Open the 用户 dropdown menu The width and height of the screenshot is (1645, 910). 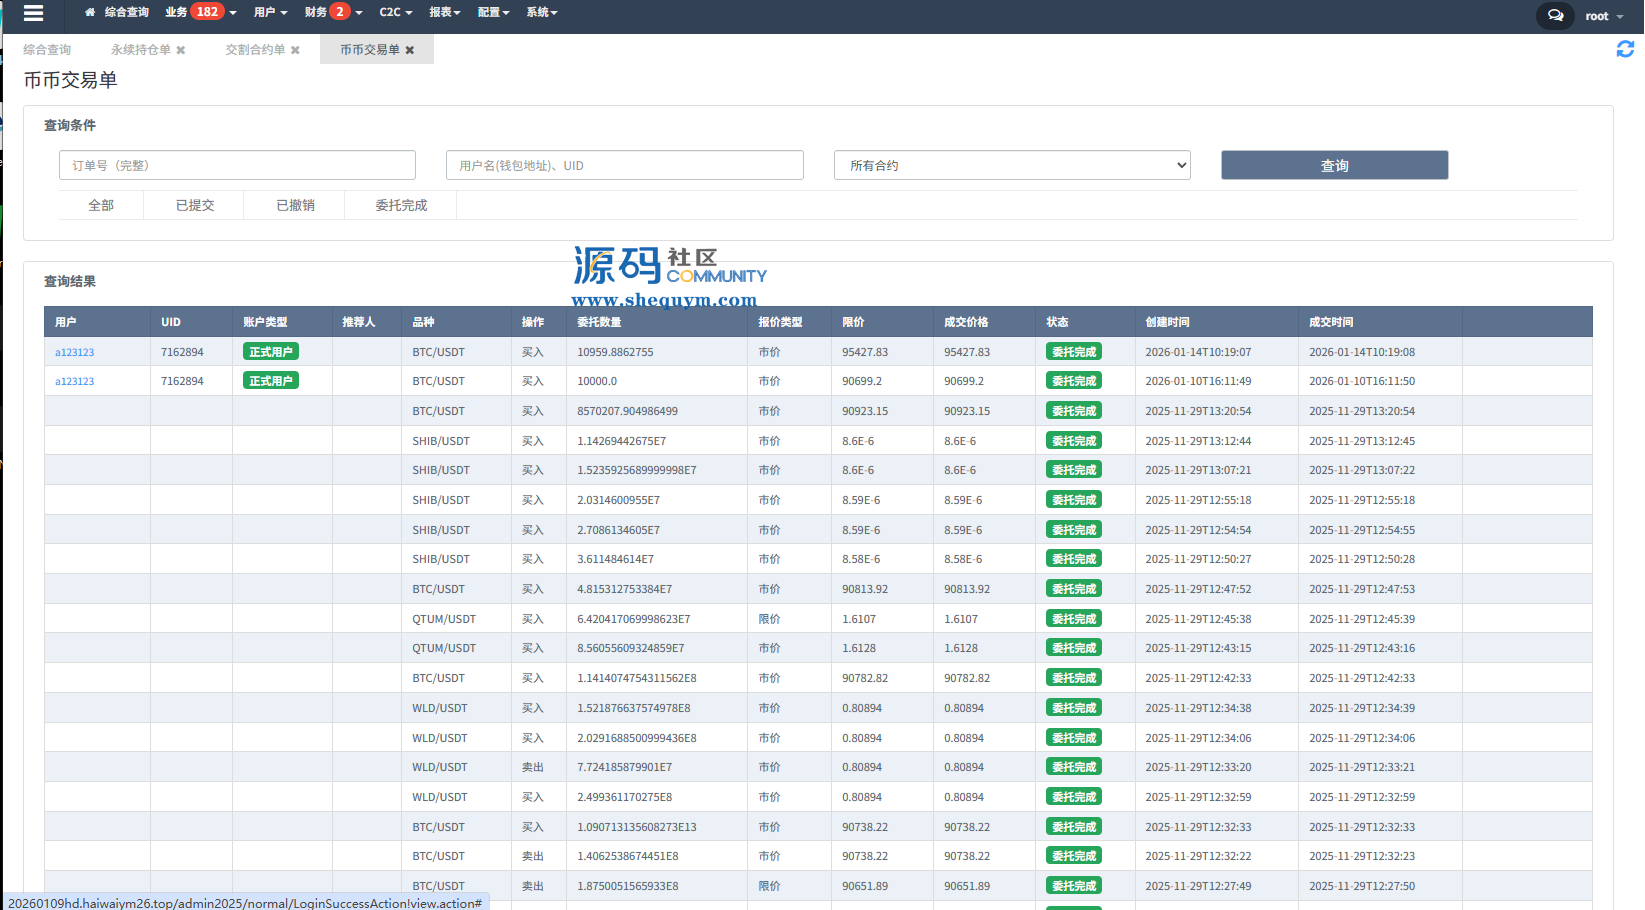point(270,13)
